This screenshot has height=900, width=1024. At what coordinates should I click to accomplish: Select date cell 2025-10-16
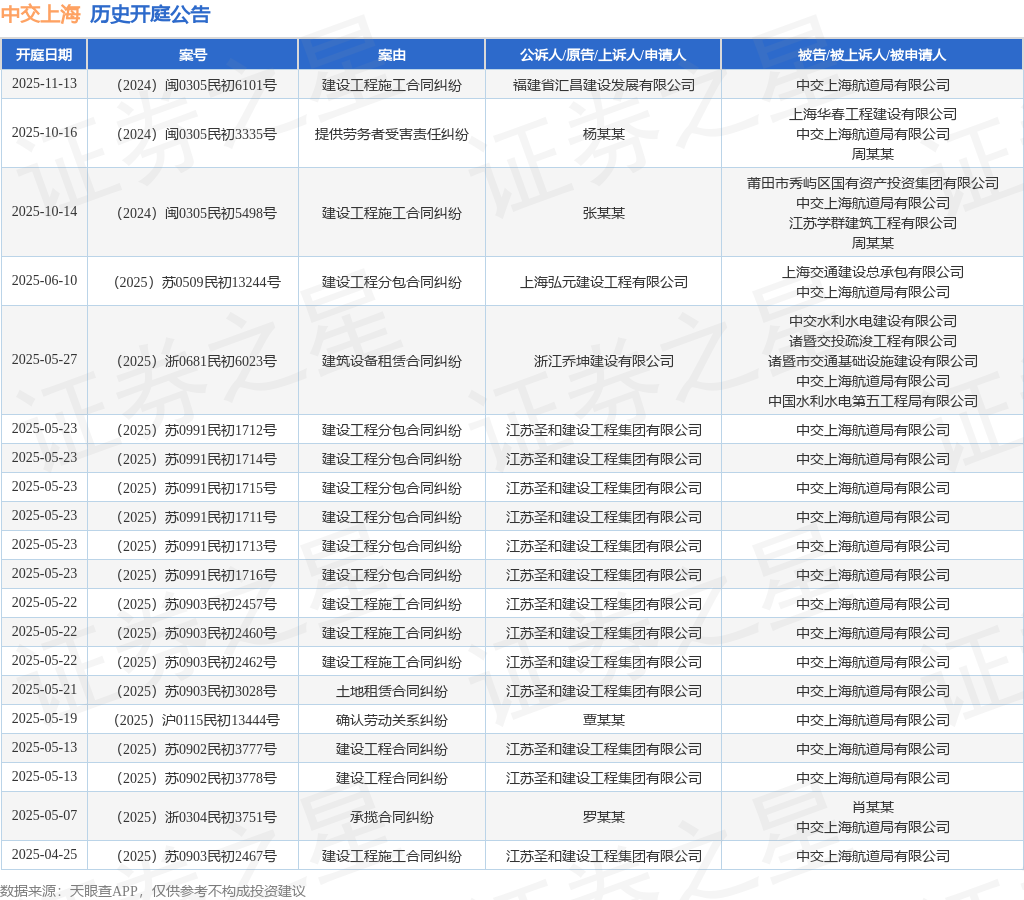tap(44, 133)
